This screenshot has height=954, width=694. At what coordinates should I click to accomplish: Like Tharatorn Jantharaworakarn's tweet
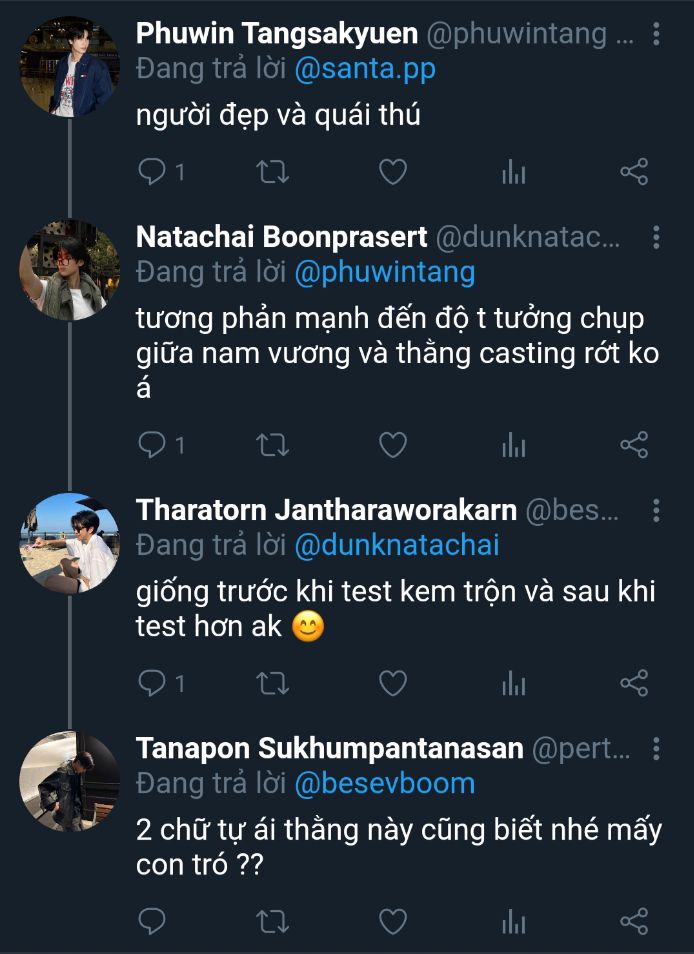pos(393,683)
